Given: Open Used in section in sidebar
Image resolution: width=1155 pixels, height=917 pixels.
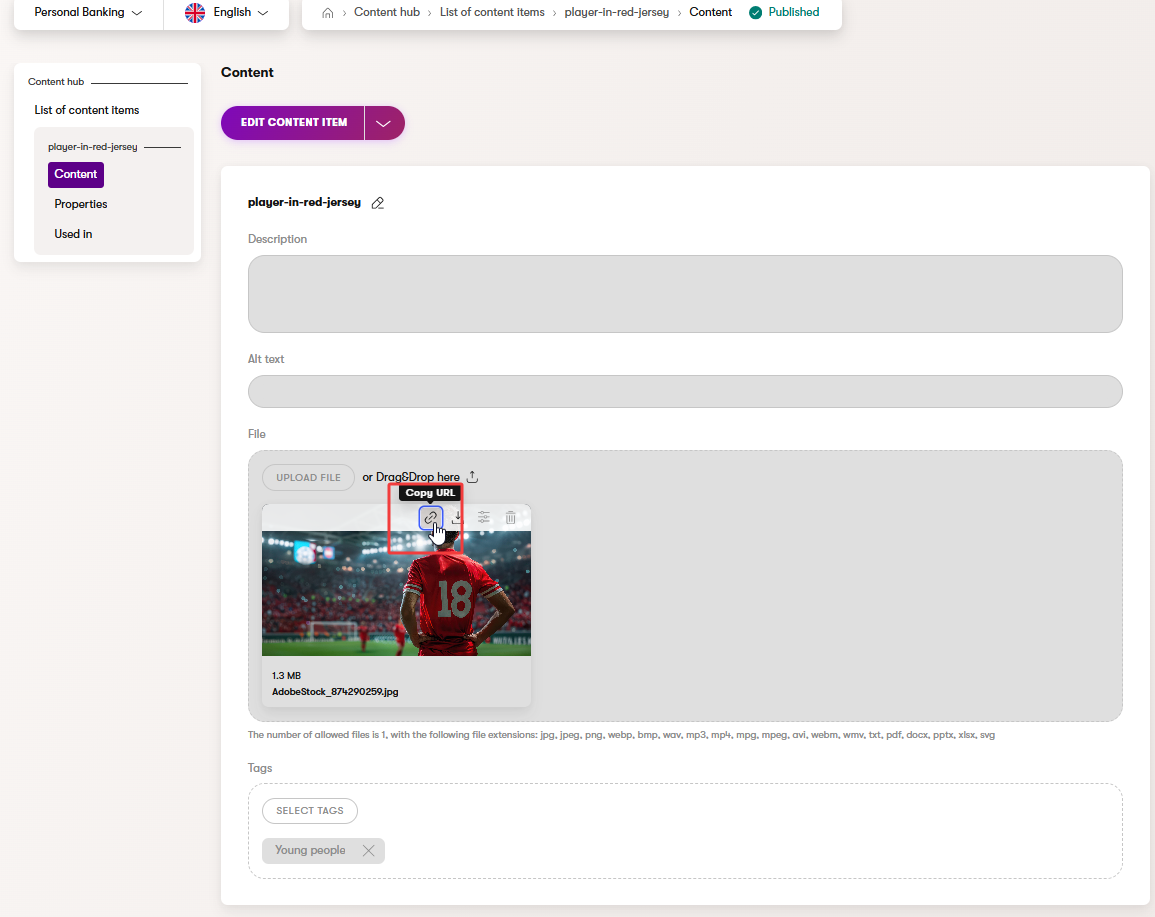Looking at the screenshot, I should point(73,234).
